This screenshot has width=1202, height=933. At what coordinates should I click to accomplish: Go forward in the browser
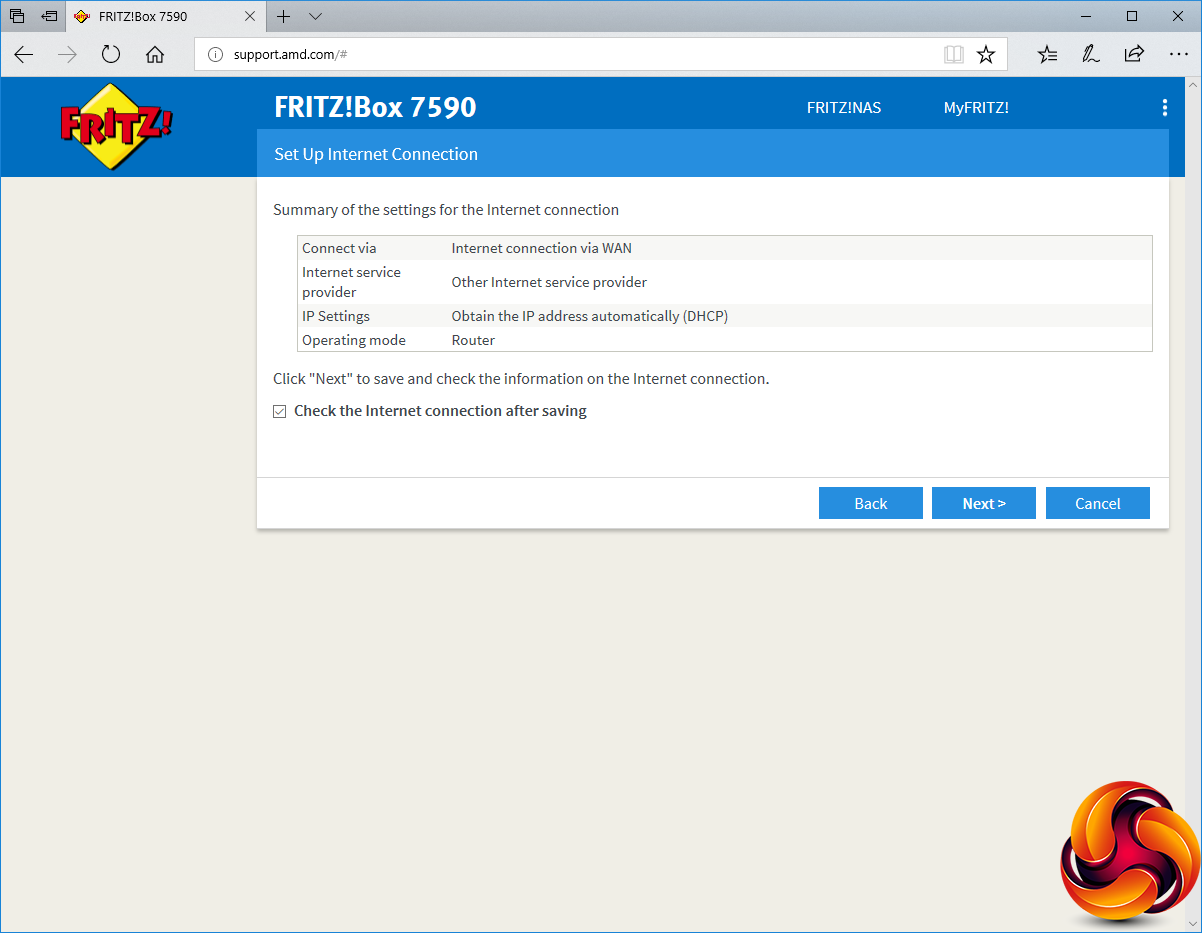68,55
